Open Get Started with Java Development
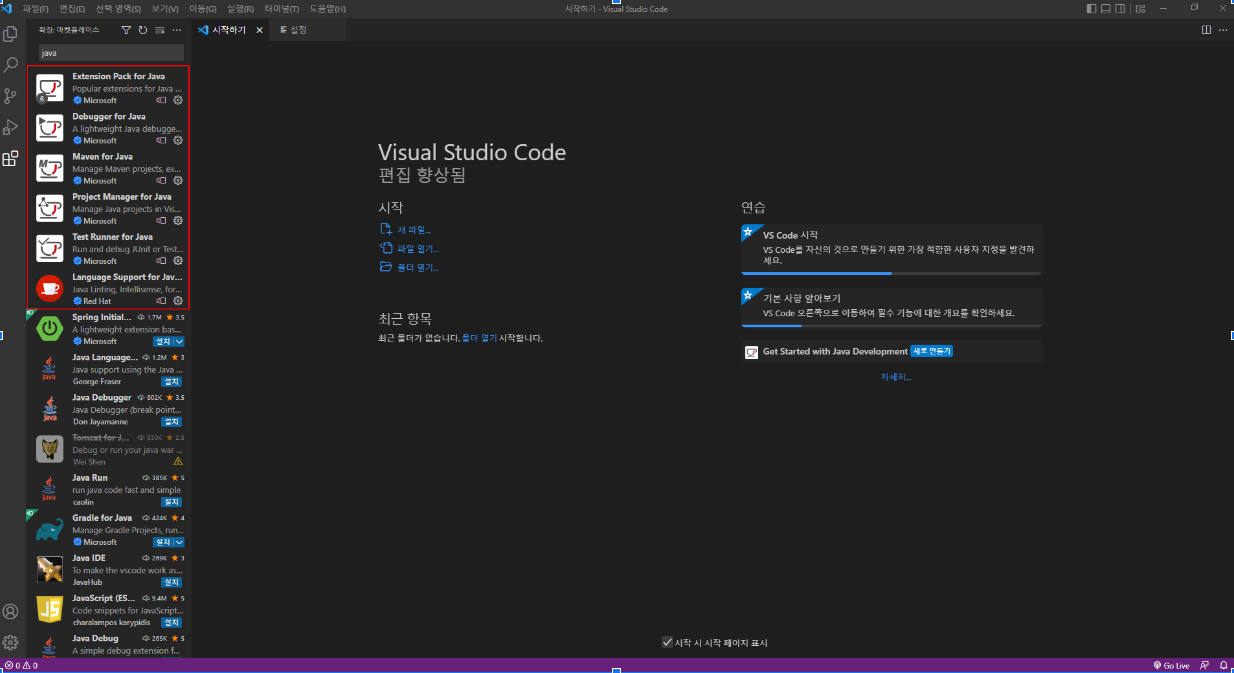 pyautogui.click(x=891, y=352)
